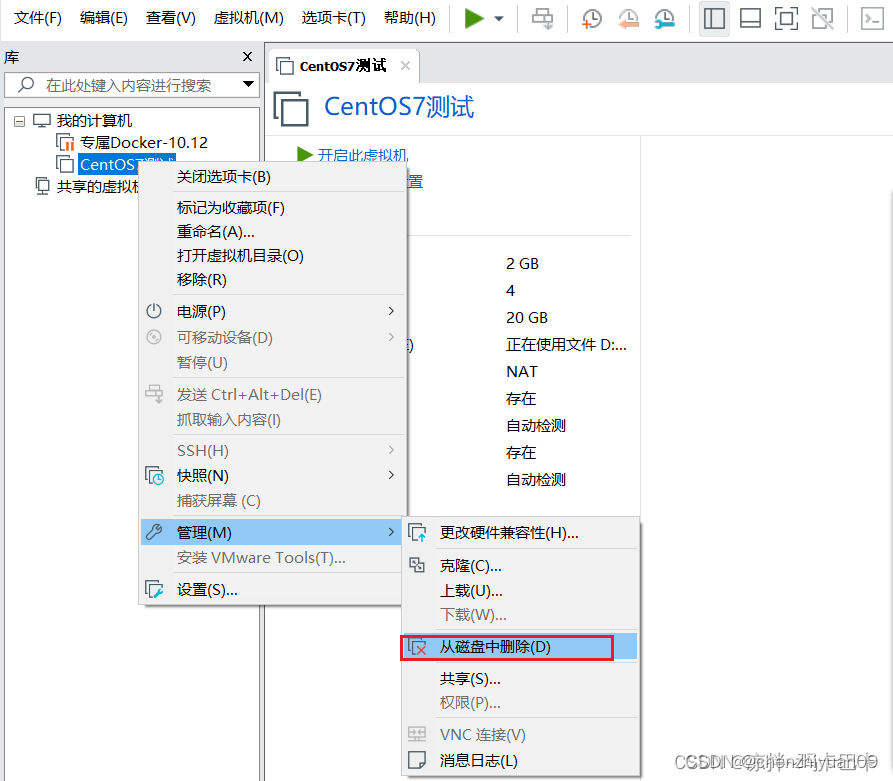
Task: Click the shared VMs tree icon
Action: point(42,186)
